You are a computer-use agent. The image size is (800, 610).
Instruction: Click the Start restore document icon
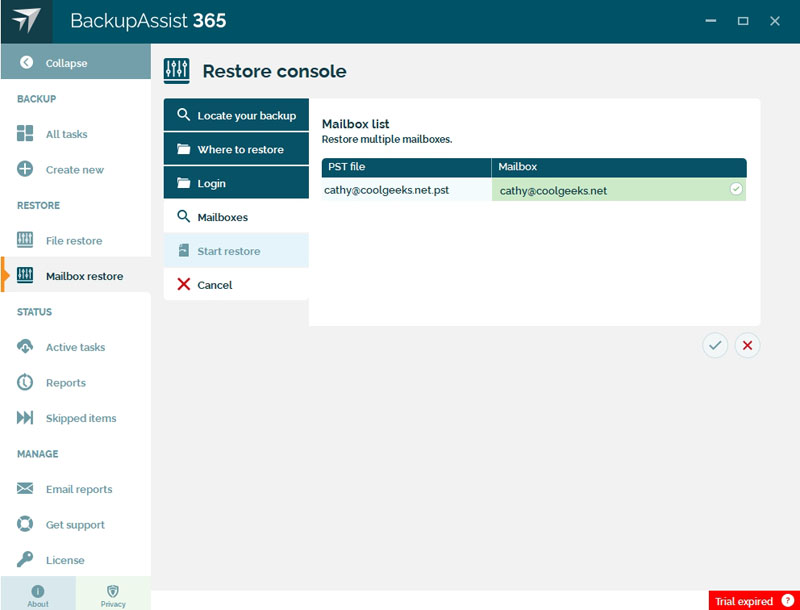(184, 250)
